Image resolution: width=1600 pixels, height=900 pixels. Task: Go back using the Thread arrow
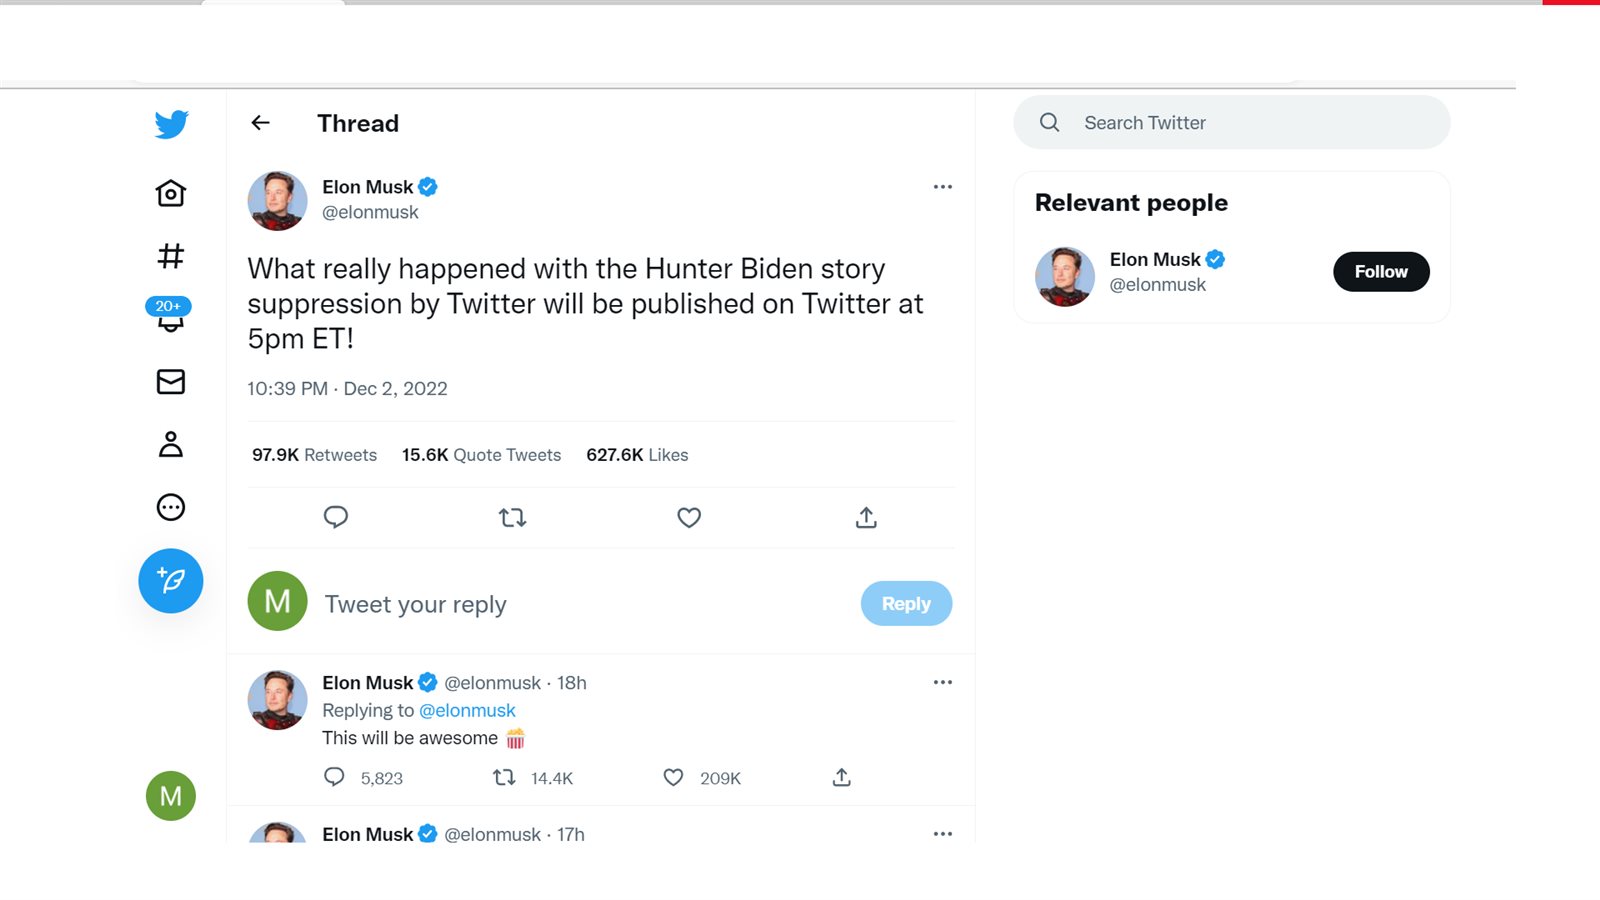point(261,123)
